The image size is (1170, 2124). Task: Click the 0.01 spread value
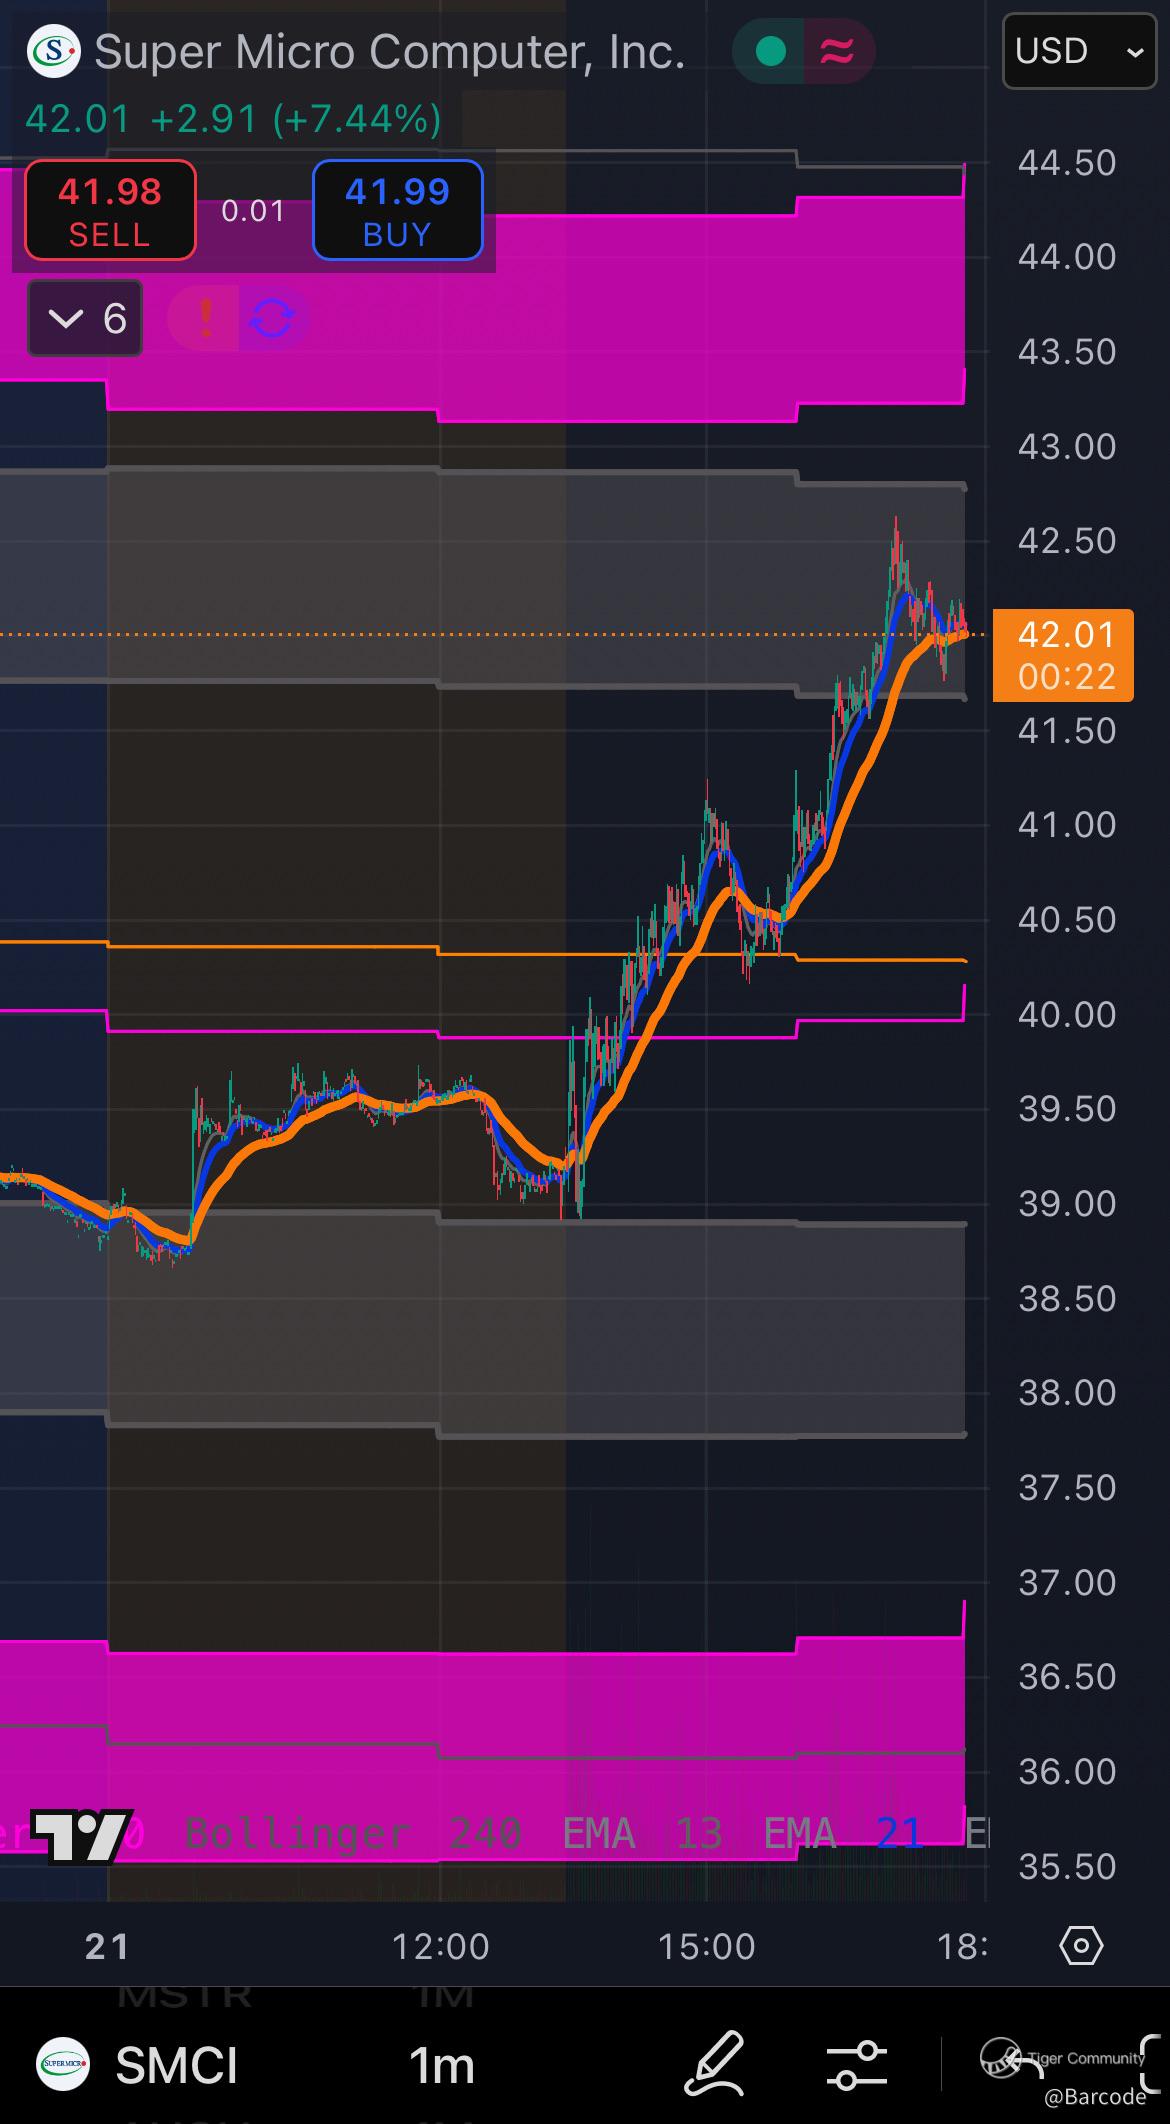click(253, 211)
